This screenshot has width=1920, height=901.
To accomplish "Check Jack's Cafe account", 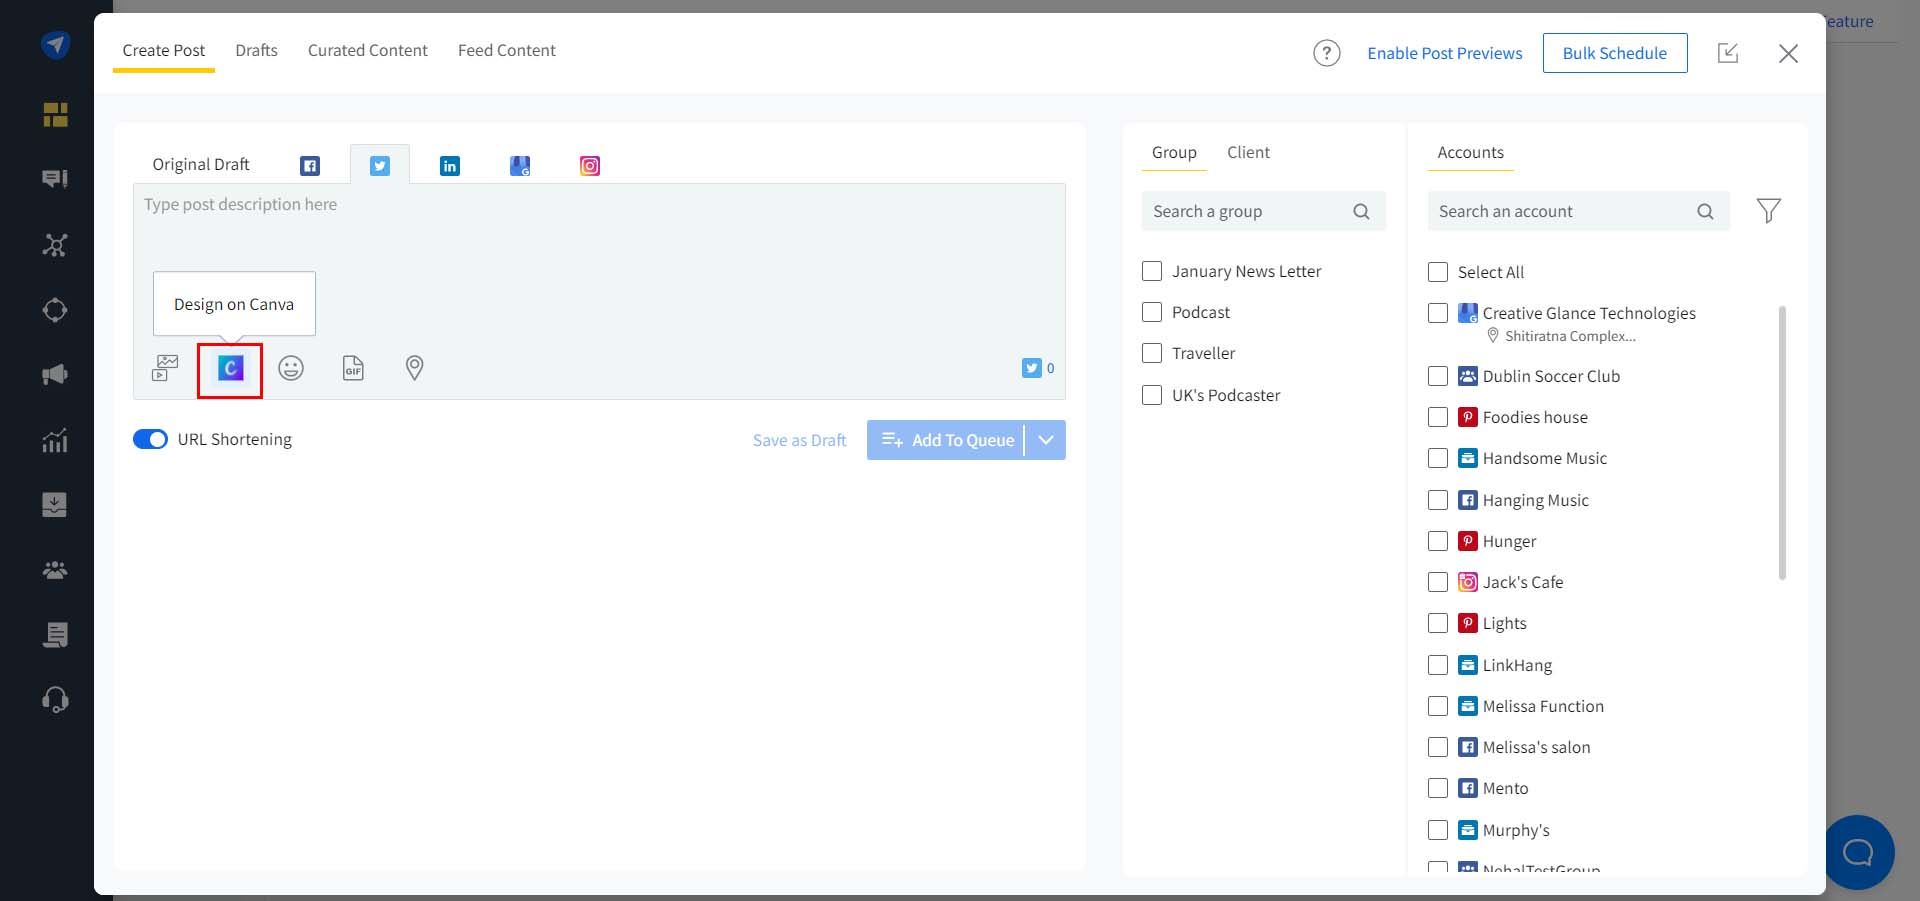I will click(1438, 582).
